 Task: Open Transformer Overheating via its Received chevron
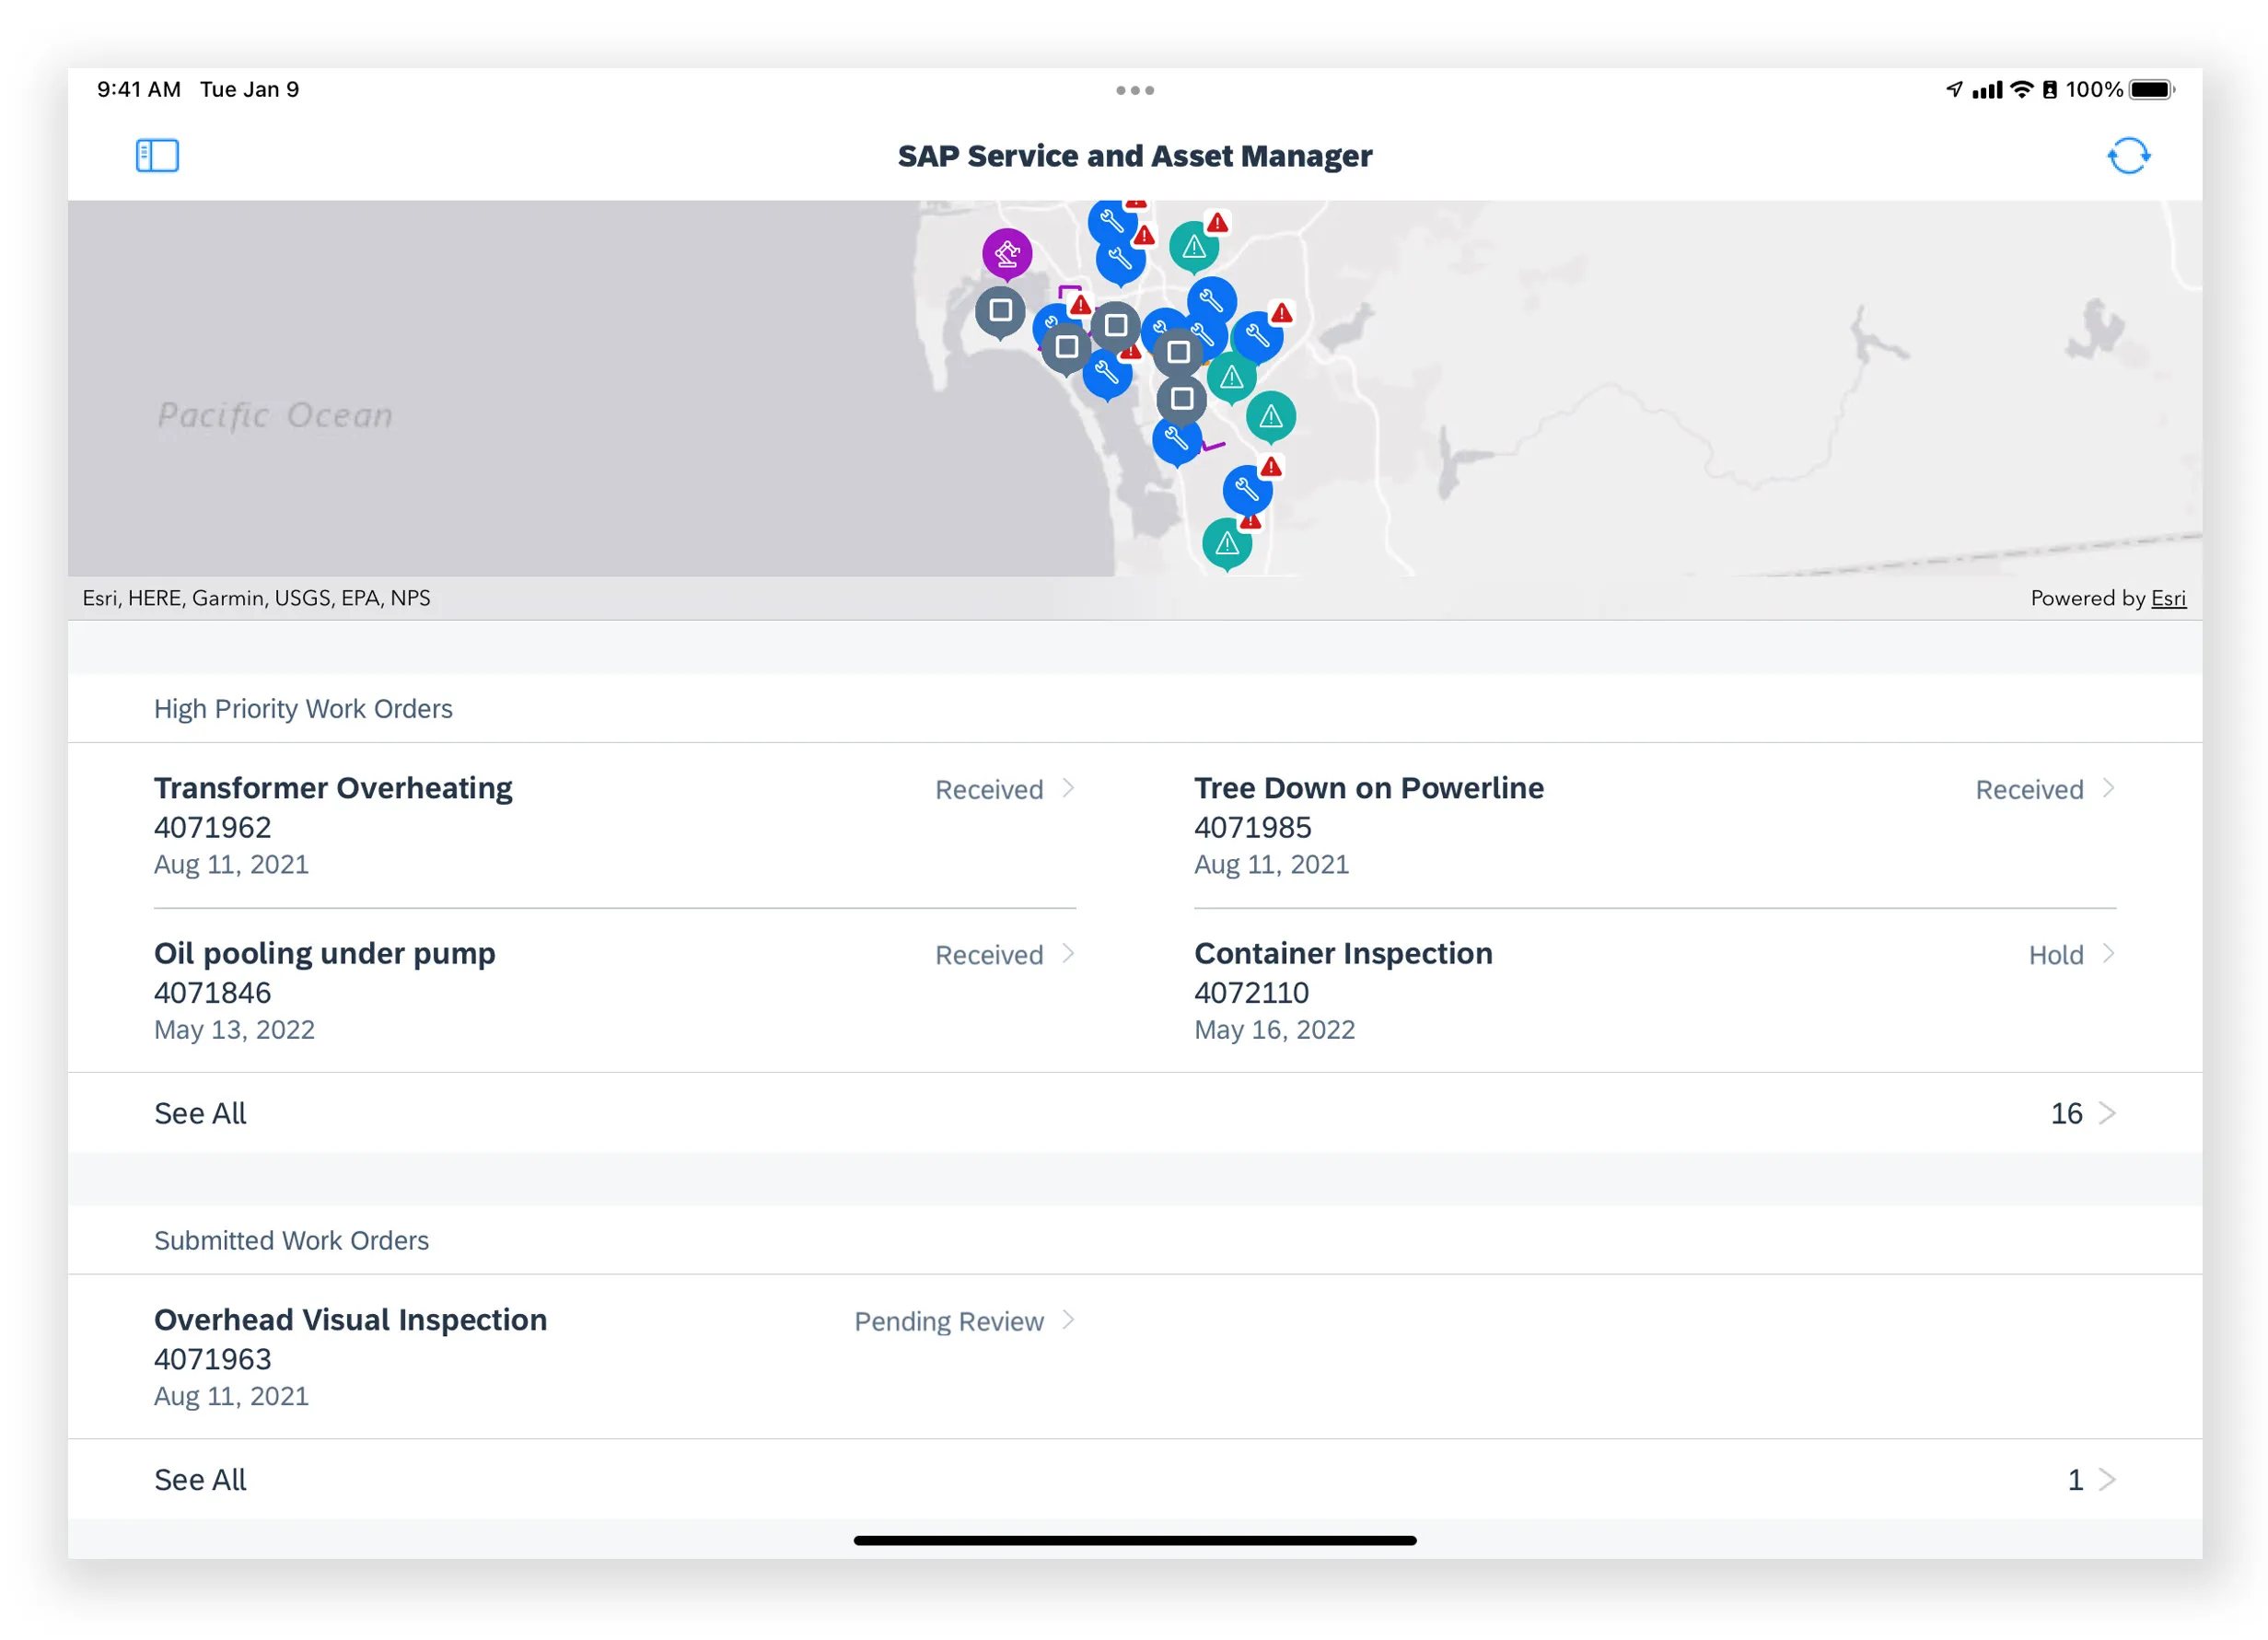(x=1067, y=789)
